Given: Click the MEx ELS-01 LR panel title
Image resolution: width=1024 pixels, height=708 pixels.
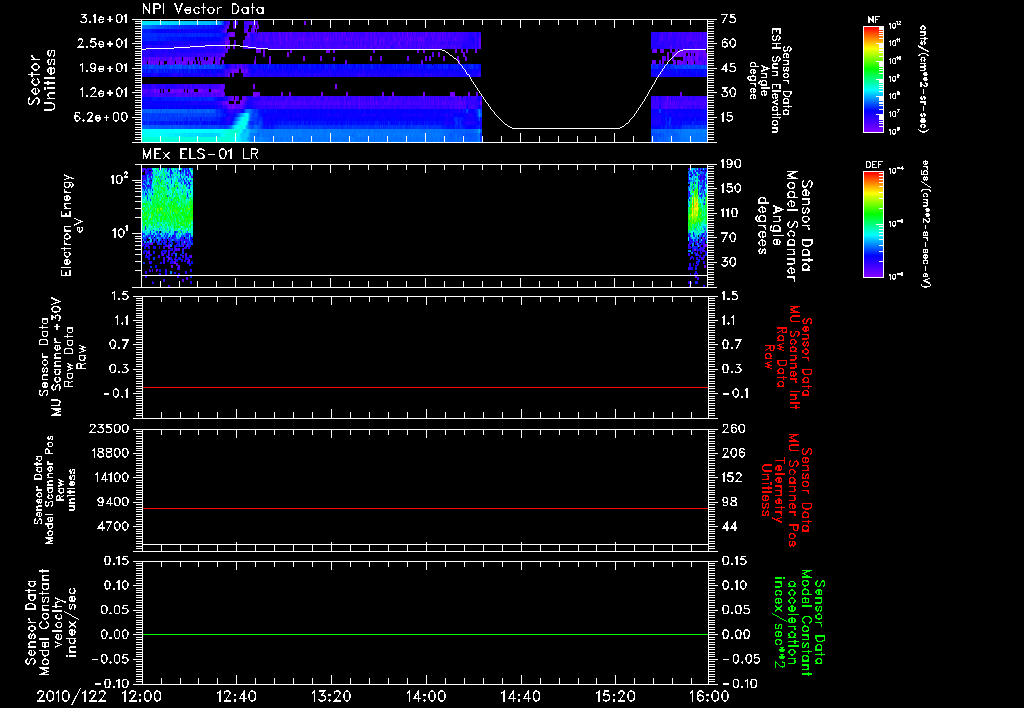Looking at the screenshot, I should click(200, 154).
